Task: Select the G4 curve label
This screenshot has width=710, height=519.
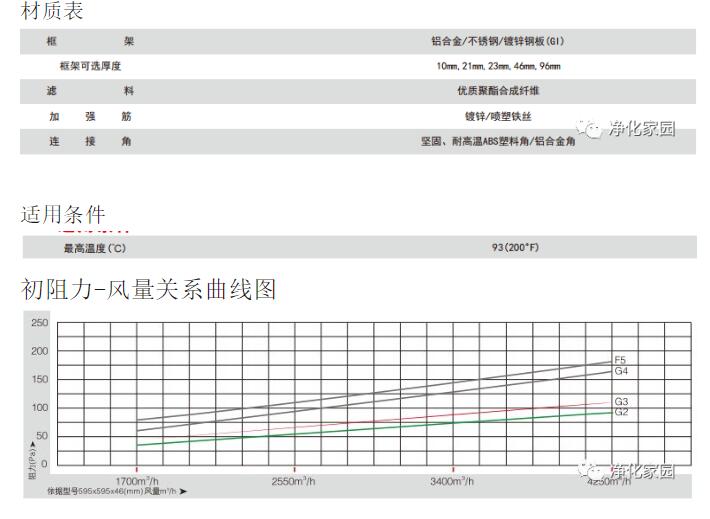Action: [621, 371]
